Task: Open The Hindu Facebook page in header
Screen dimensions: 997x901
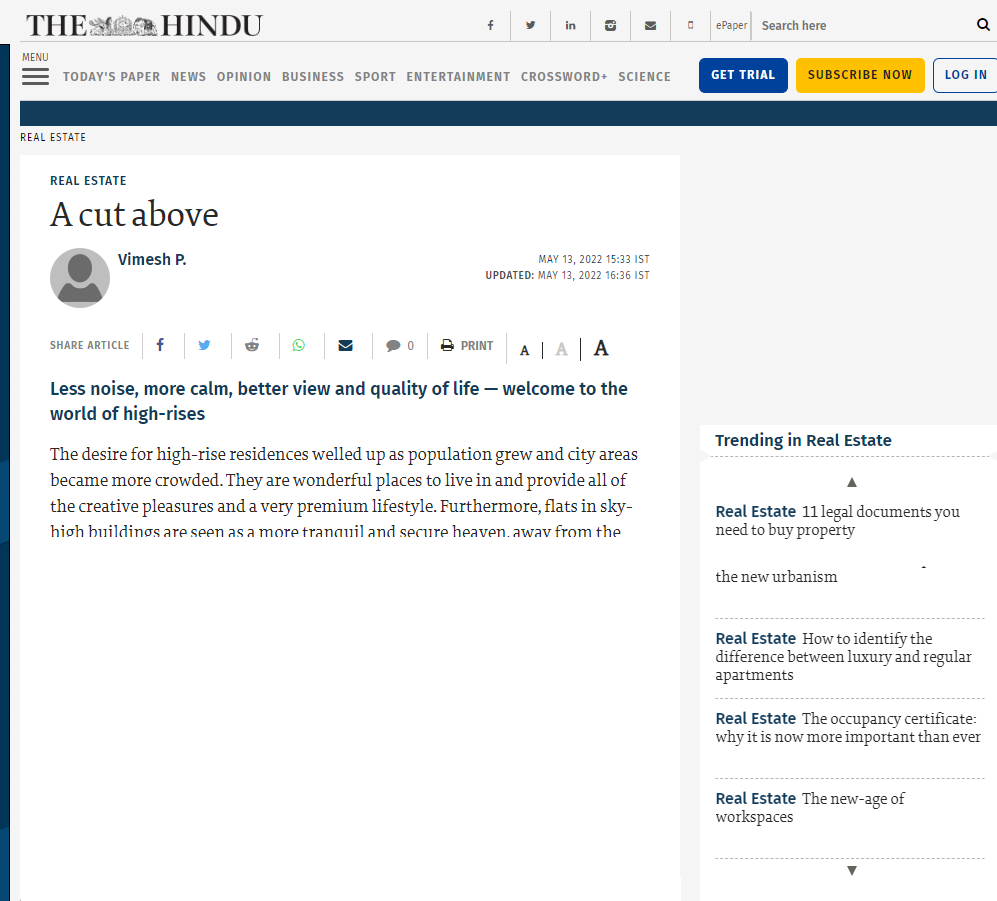Action: click(x=490, y=25)
